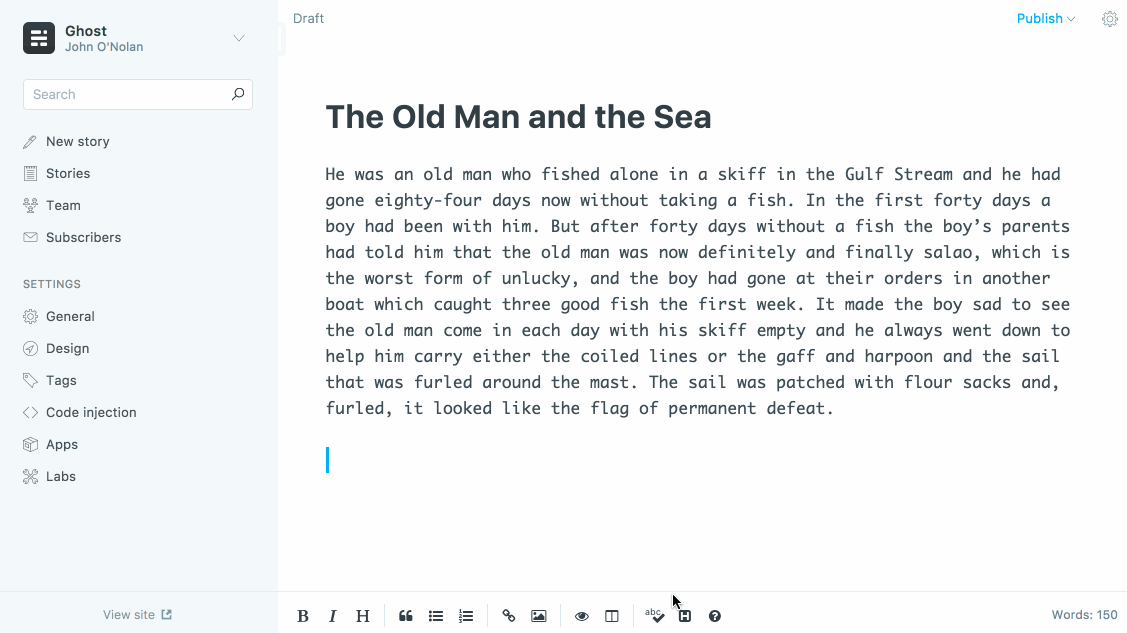The width and height of the screenshot is (1127, 633).
Task: Expand the Ghost account menu chevron
Action: click(x=239, y=38)
